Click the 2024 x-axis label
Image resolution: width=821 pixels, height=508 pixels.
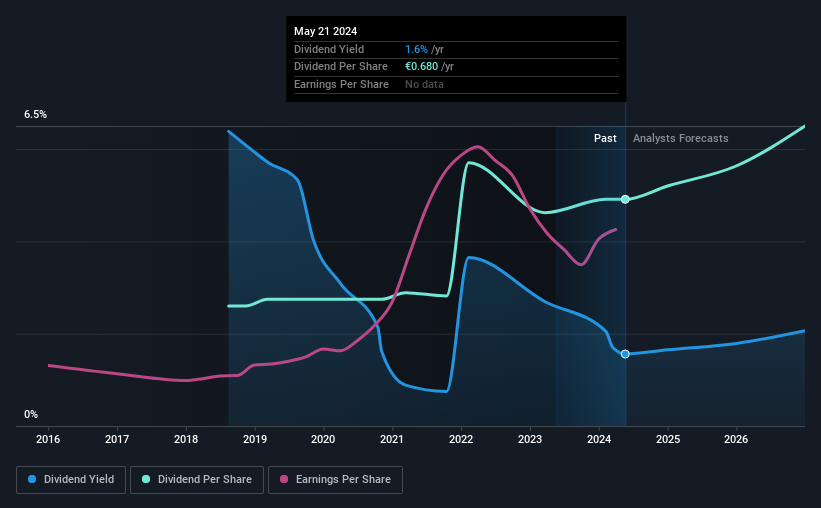click(599, 439)
